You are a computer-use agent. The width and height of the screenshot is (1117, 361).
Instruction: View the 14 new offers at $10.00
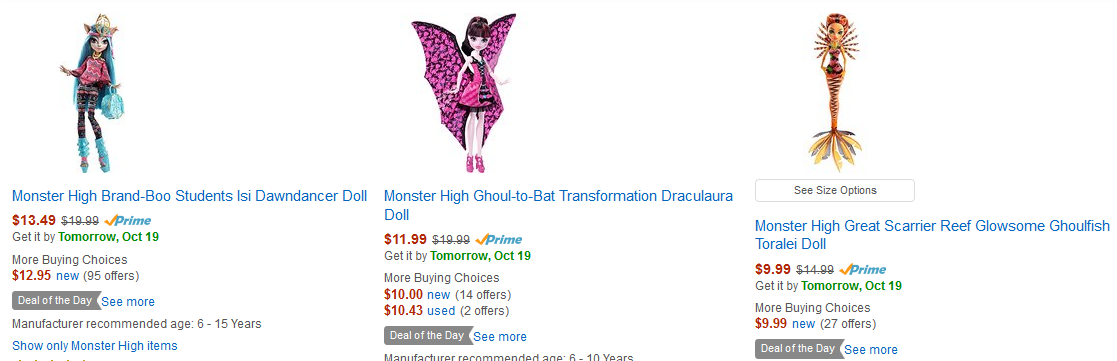[439, 295]
